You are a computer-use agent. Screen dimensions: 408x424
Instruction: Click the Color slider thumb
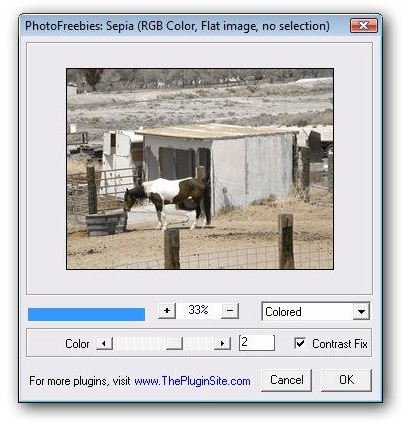[174, 343]
